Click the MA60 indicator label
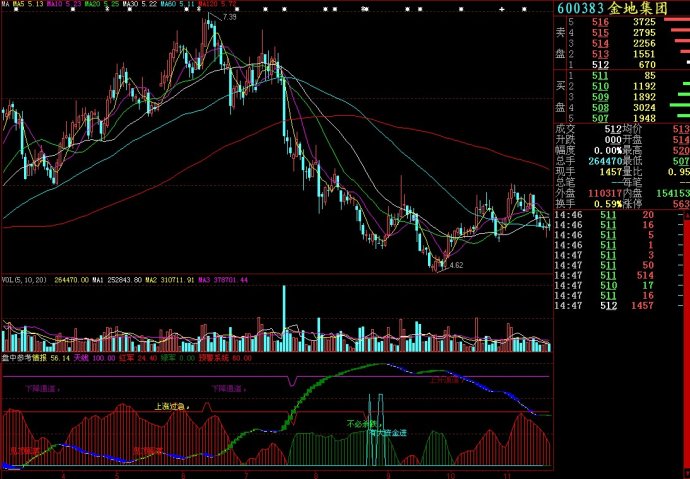The width and height of the screenshot is (690, 479). pyautogui.click(x=177, y=4)
